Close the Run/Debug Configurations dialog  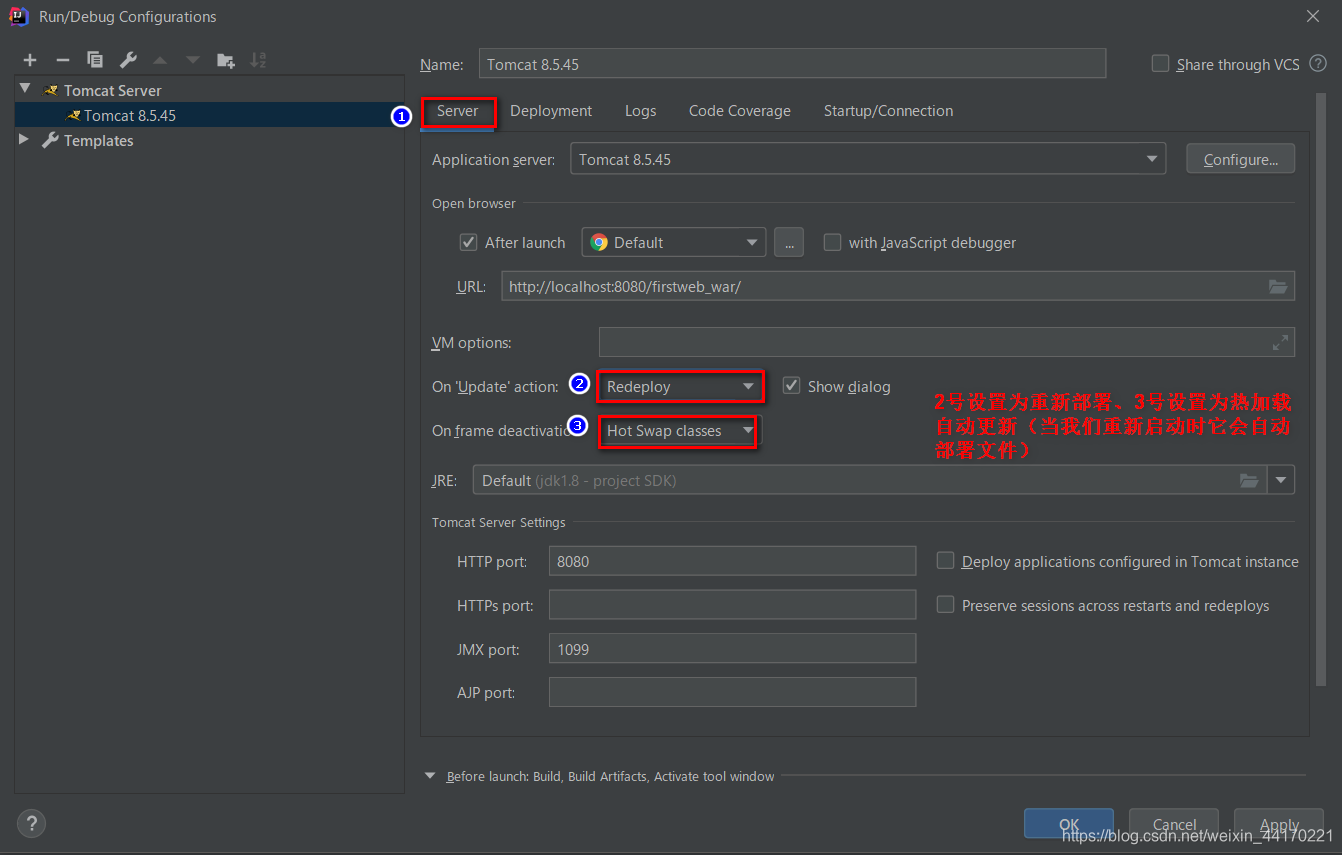[x=1313, y=16]
